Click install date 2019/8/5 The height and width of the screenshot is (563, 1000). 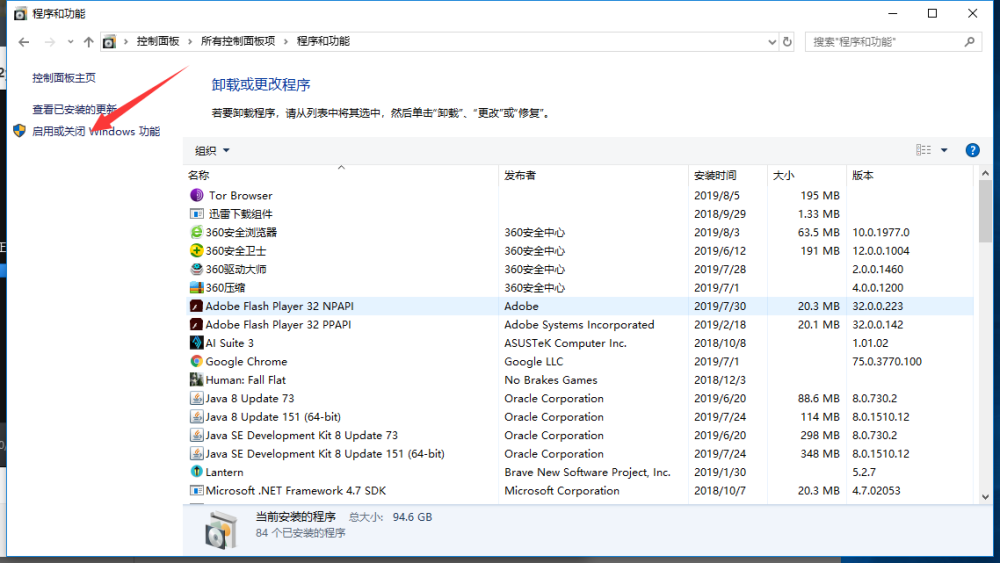point(716,196)
